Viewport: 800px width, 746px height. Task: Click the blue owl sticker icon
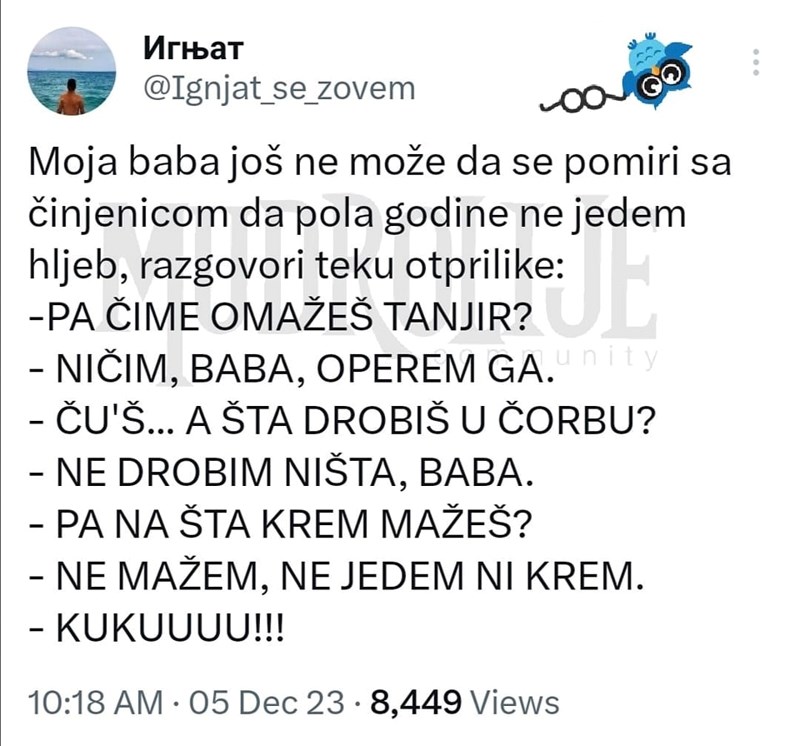tap(655, 68)
